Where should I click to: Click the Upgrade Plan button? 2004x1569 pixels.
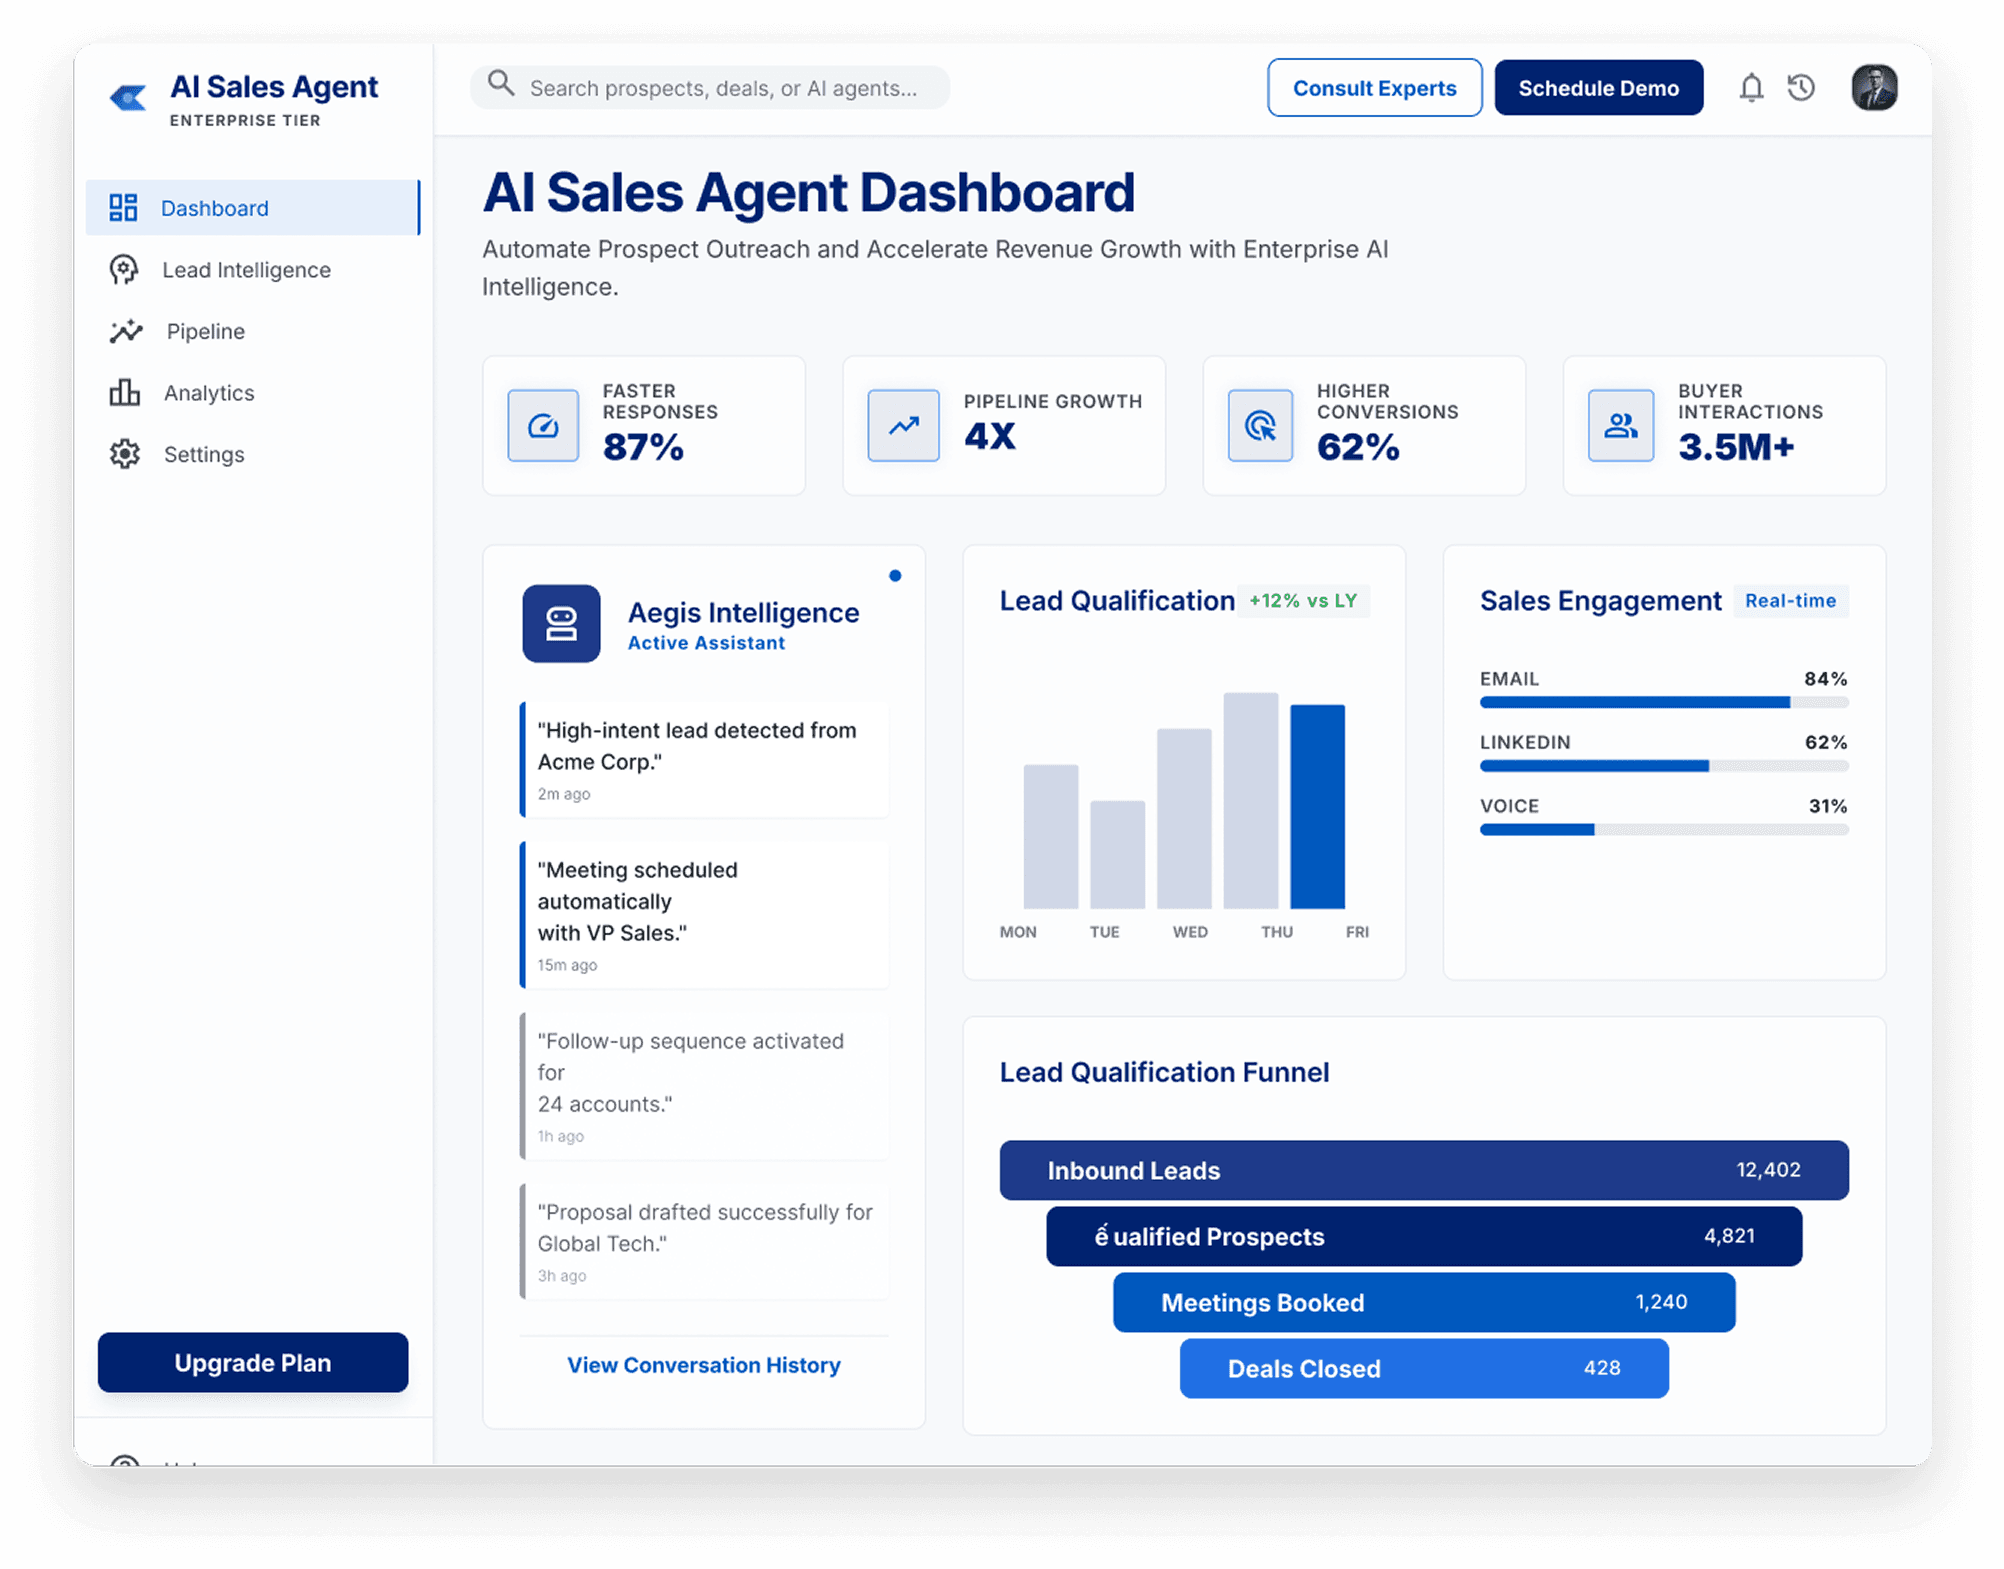253,1362
